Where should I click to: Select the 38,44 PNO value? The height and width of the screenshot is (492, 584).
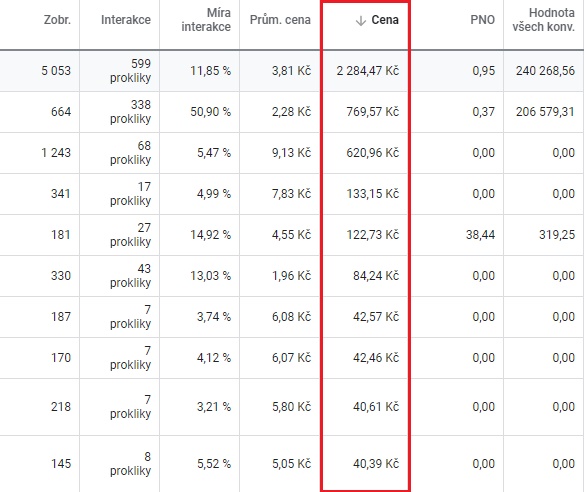click(480, 235)
